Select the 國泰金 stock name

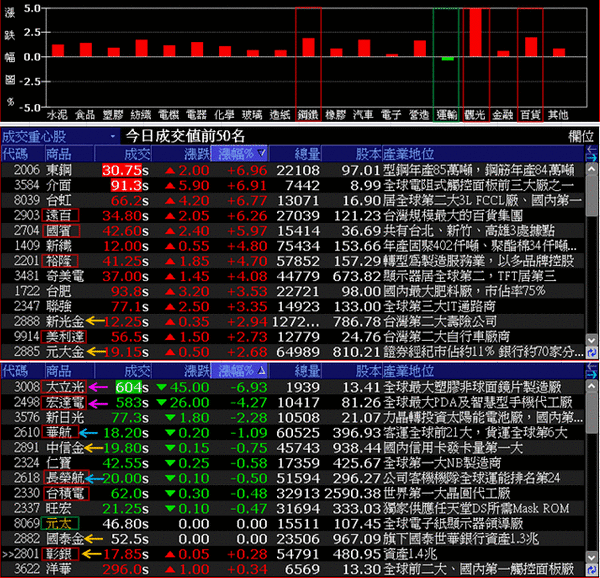click(65, 539)
